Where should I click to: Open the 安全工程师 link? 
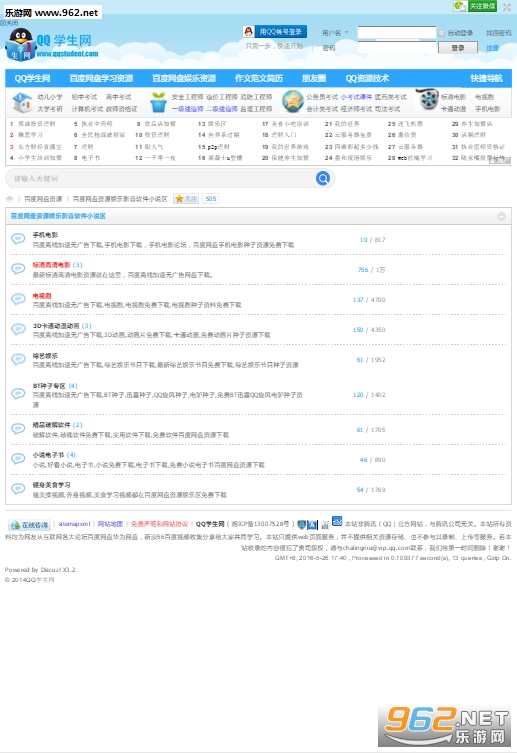(187, 97)
